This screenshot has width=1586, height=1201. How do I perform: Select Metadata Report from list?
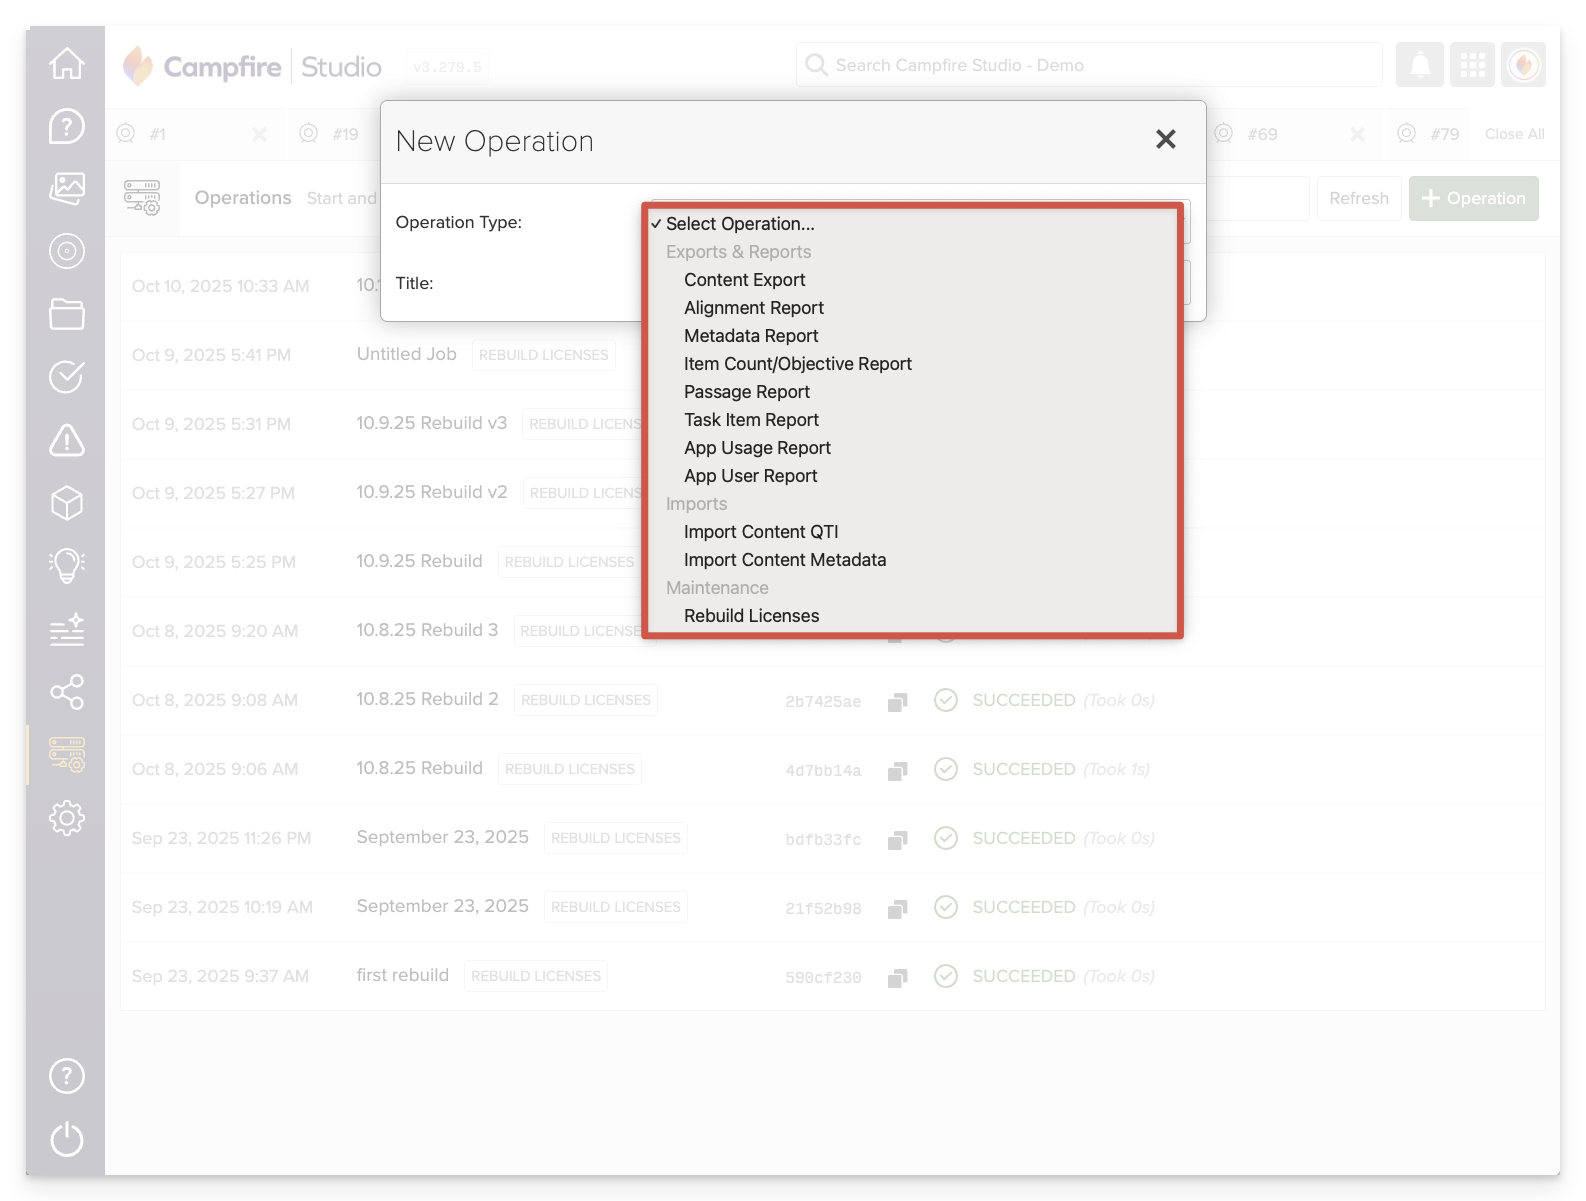[x=750, y=336]
